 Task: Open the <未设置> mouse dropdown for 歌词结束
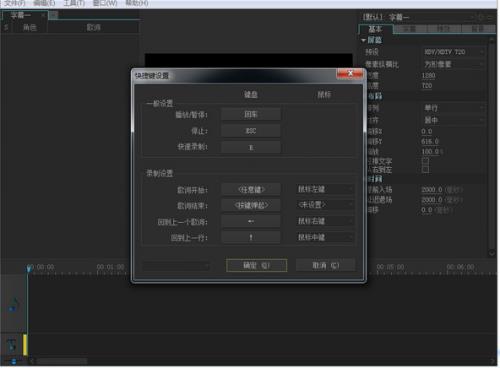click(325, 205)
